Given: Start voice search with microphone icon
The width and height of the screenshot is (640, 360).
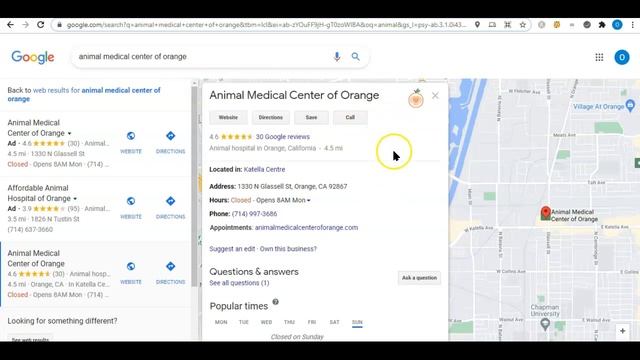Looking at the screenshot, I should (337, 57).
